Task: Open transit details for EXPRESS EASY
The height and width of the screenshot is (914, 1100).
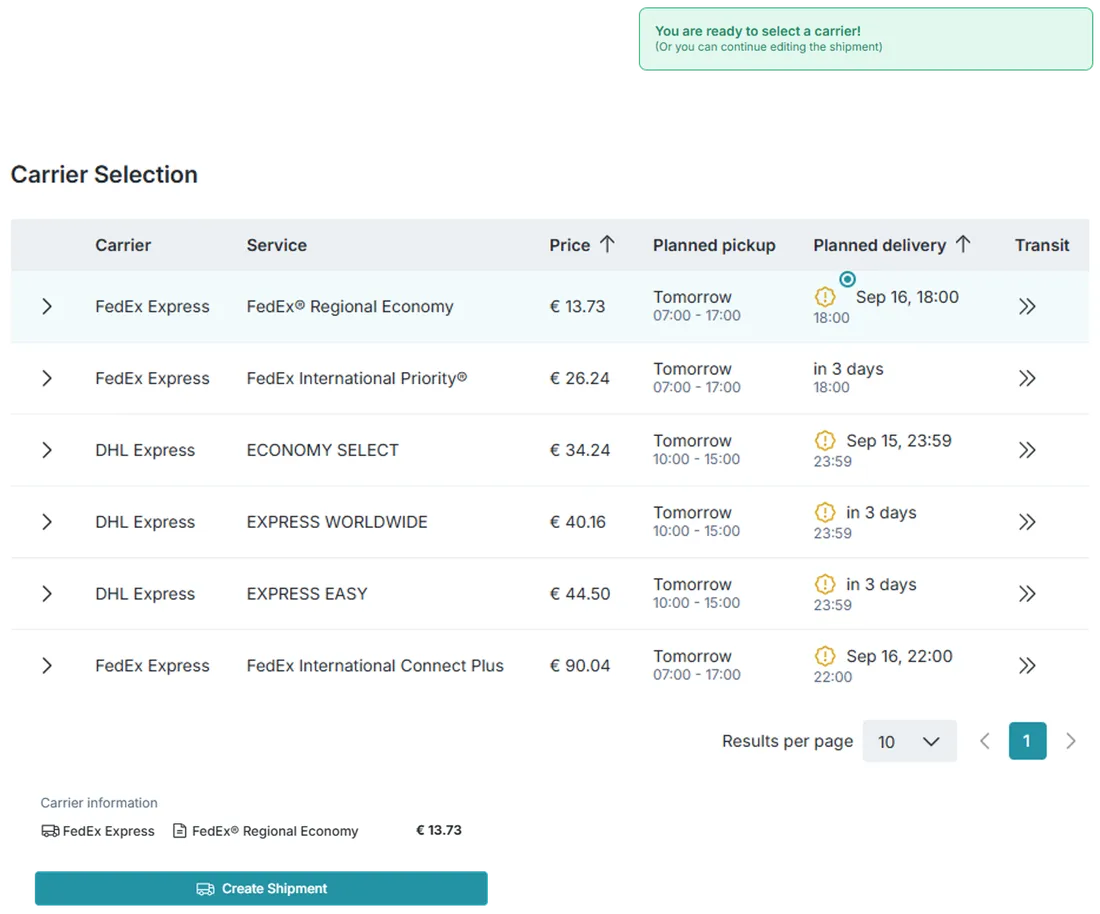Action: [1027, 593]
